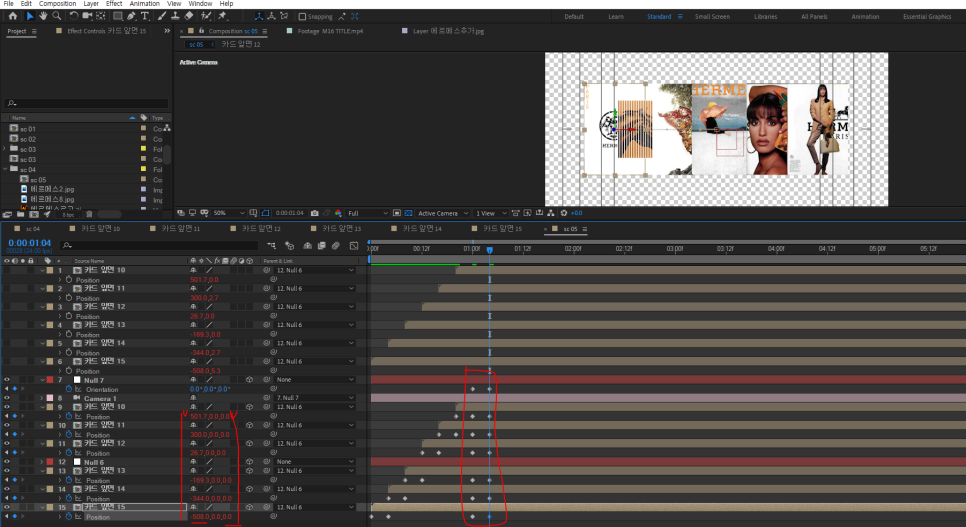The height and width of the screenshot is (527, 966).
Task: Select the Unified Camera tool
Action: pos(87,16)
